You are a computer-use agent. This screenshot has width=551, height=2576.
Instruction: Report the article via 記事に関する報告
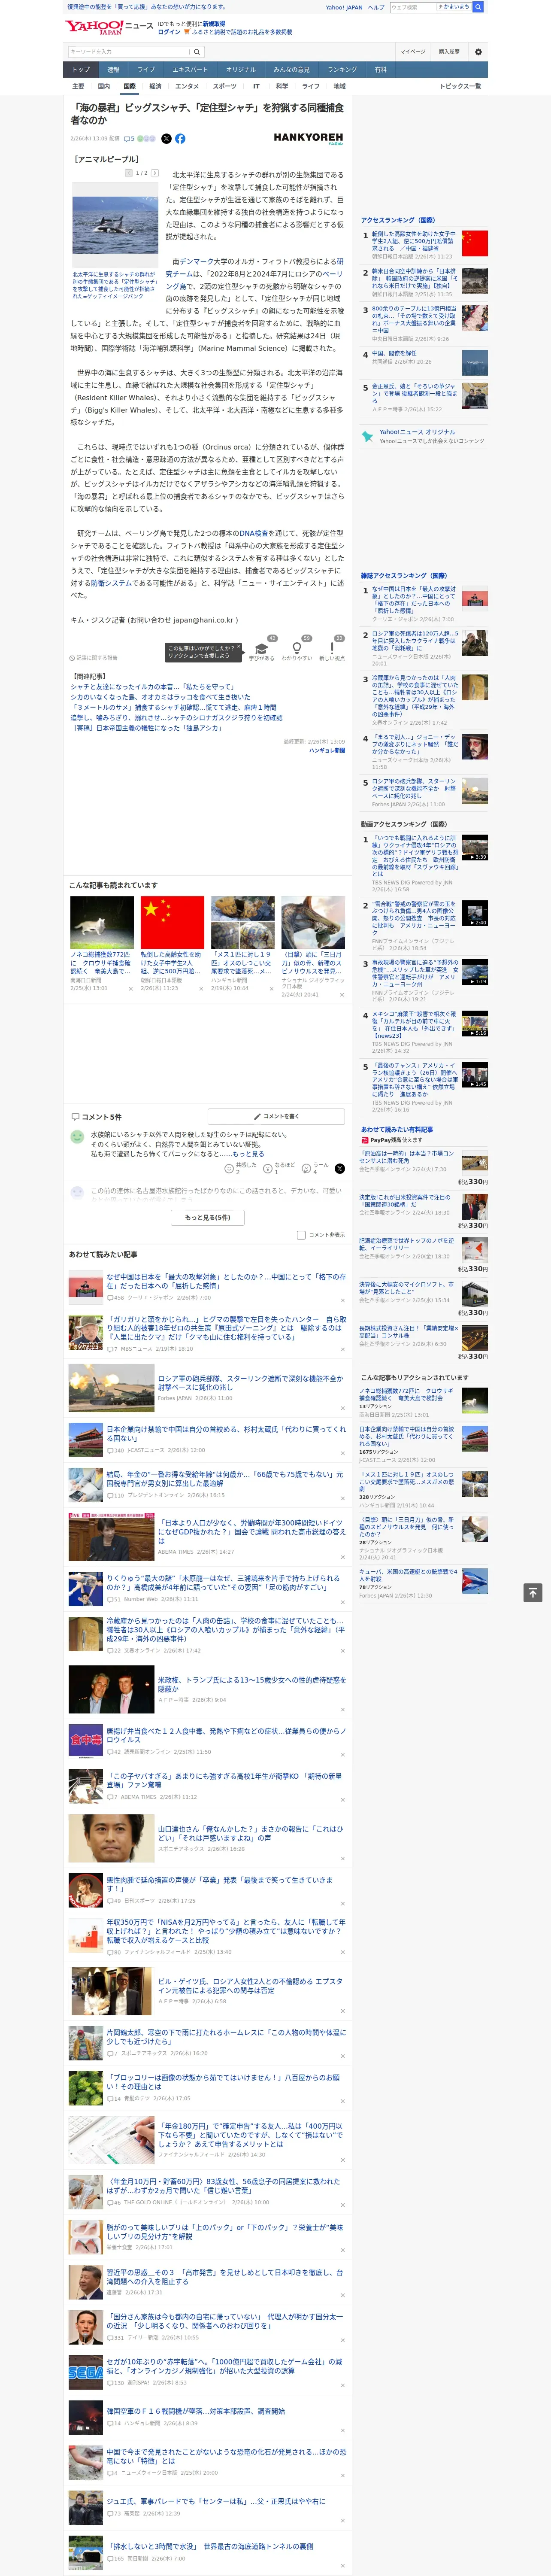[94, 658]
